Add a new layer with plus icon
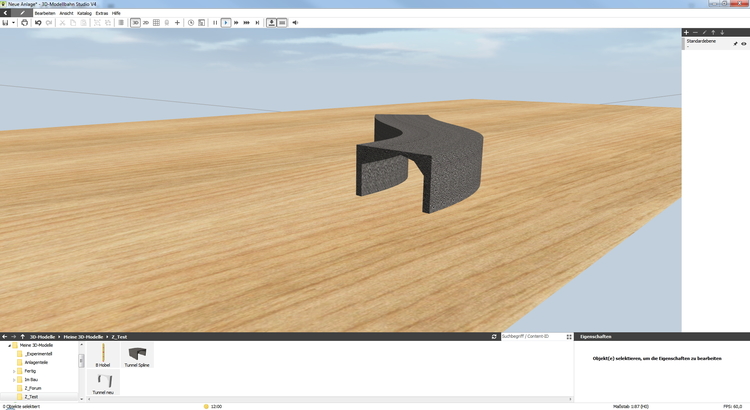The width and height of the screenshot is (750, 410). click(x=686, y=32)
